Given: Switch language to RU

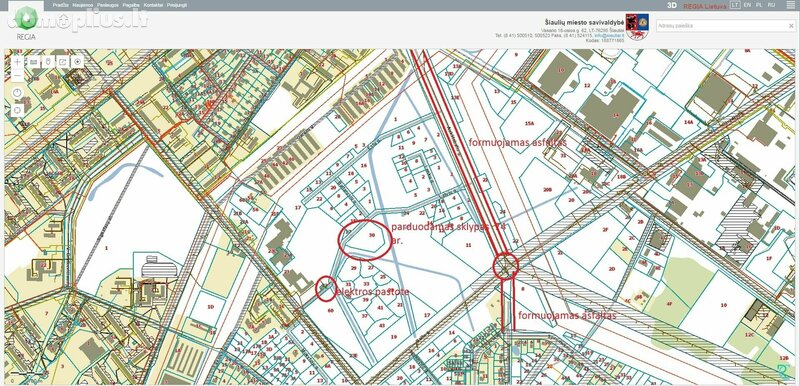Looking at the screenshot, I should pyautogui.click(x=771, y=5).
